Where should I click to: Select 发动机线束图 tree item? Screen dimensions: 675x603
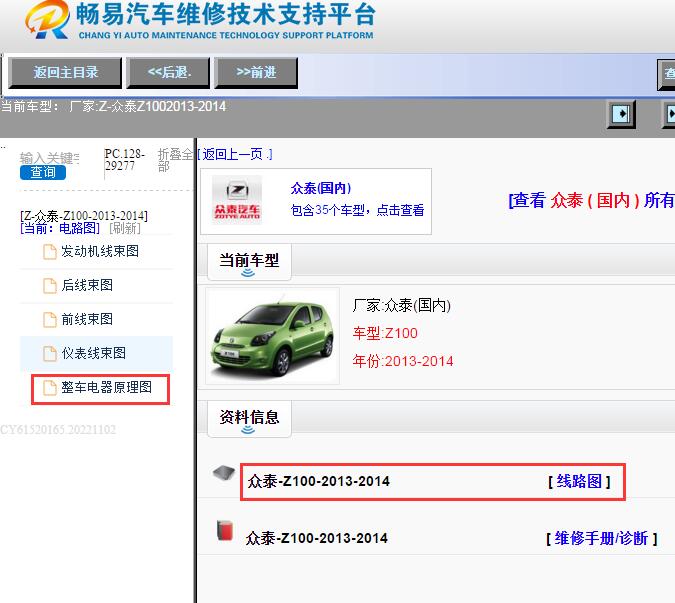(100, 251)
